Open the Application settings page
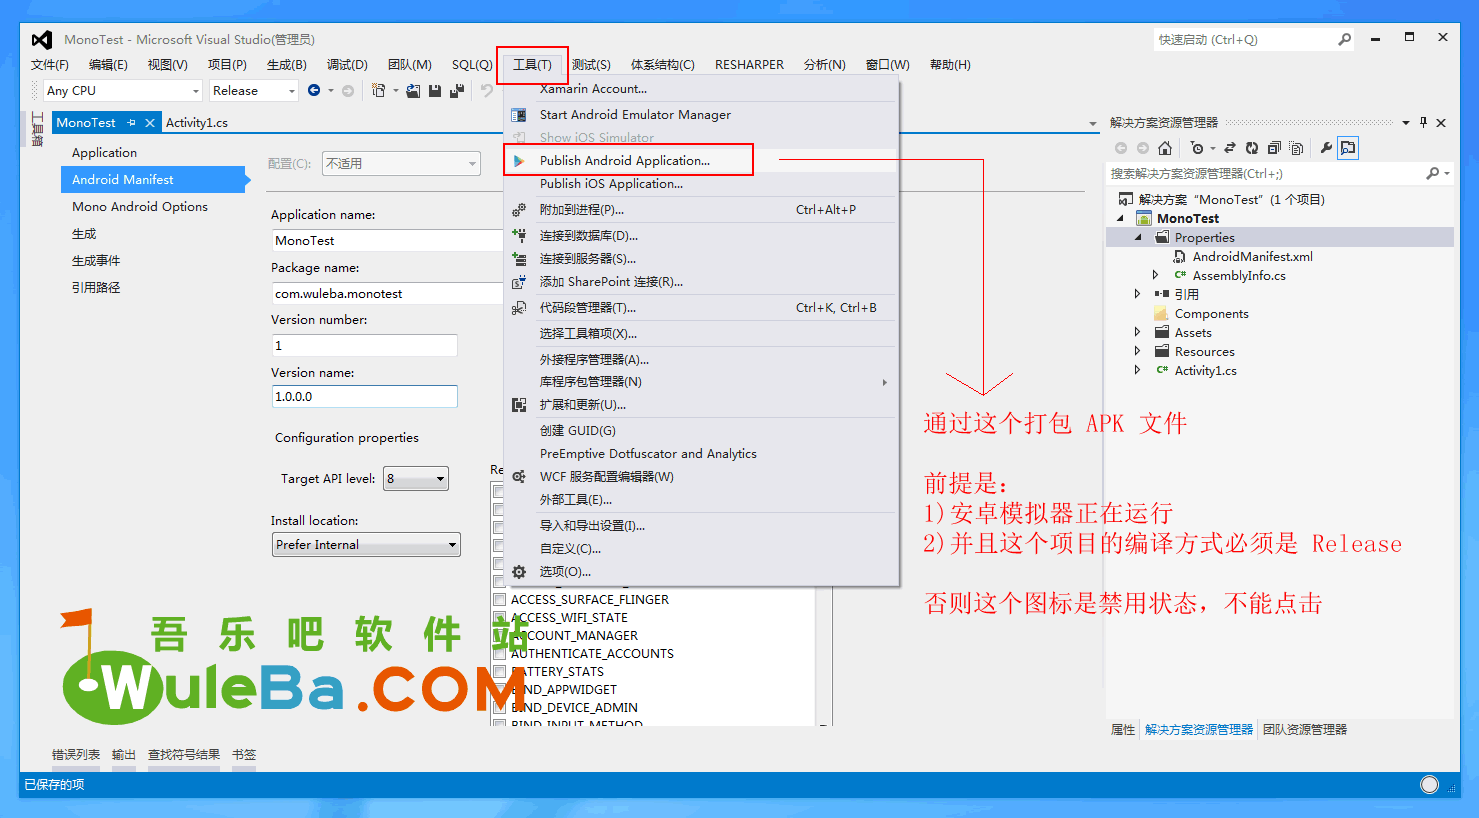The image size is (1479, 818). [x=104, y=152]
